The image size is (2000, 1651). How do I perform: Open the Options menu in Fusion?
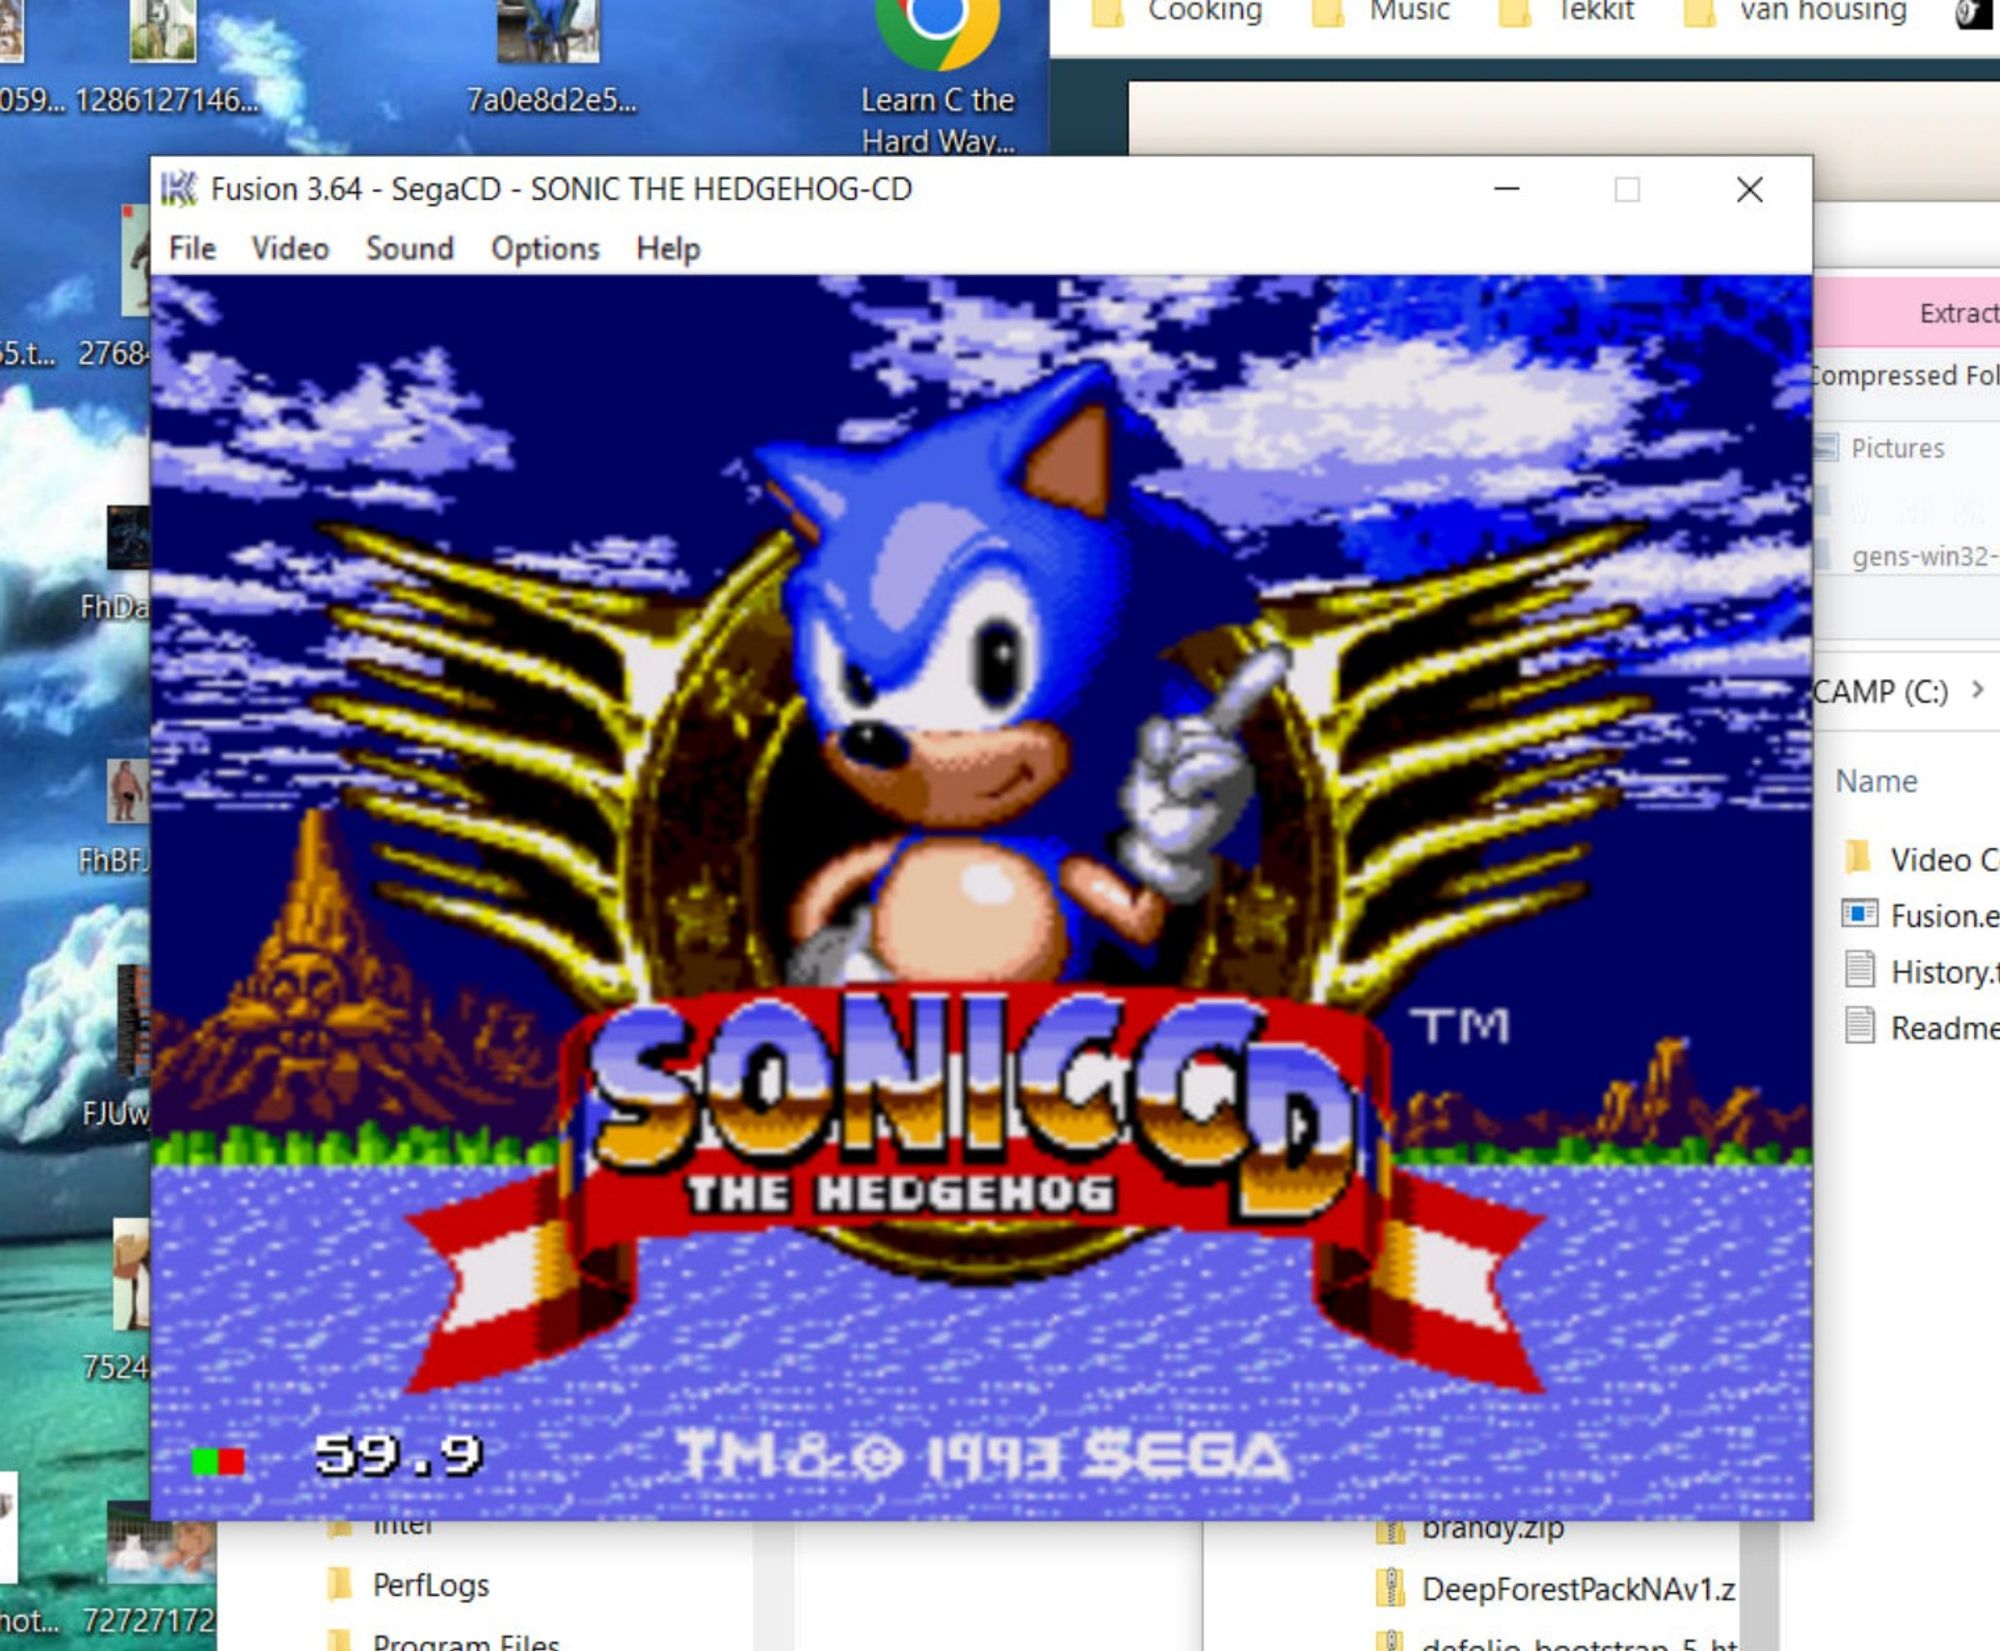(x=545, y=247)
